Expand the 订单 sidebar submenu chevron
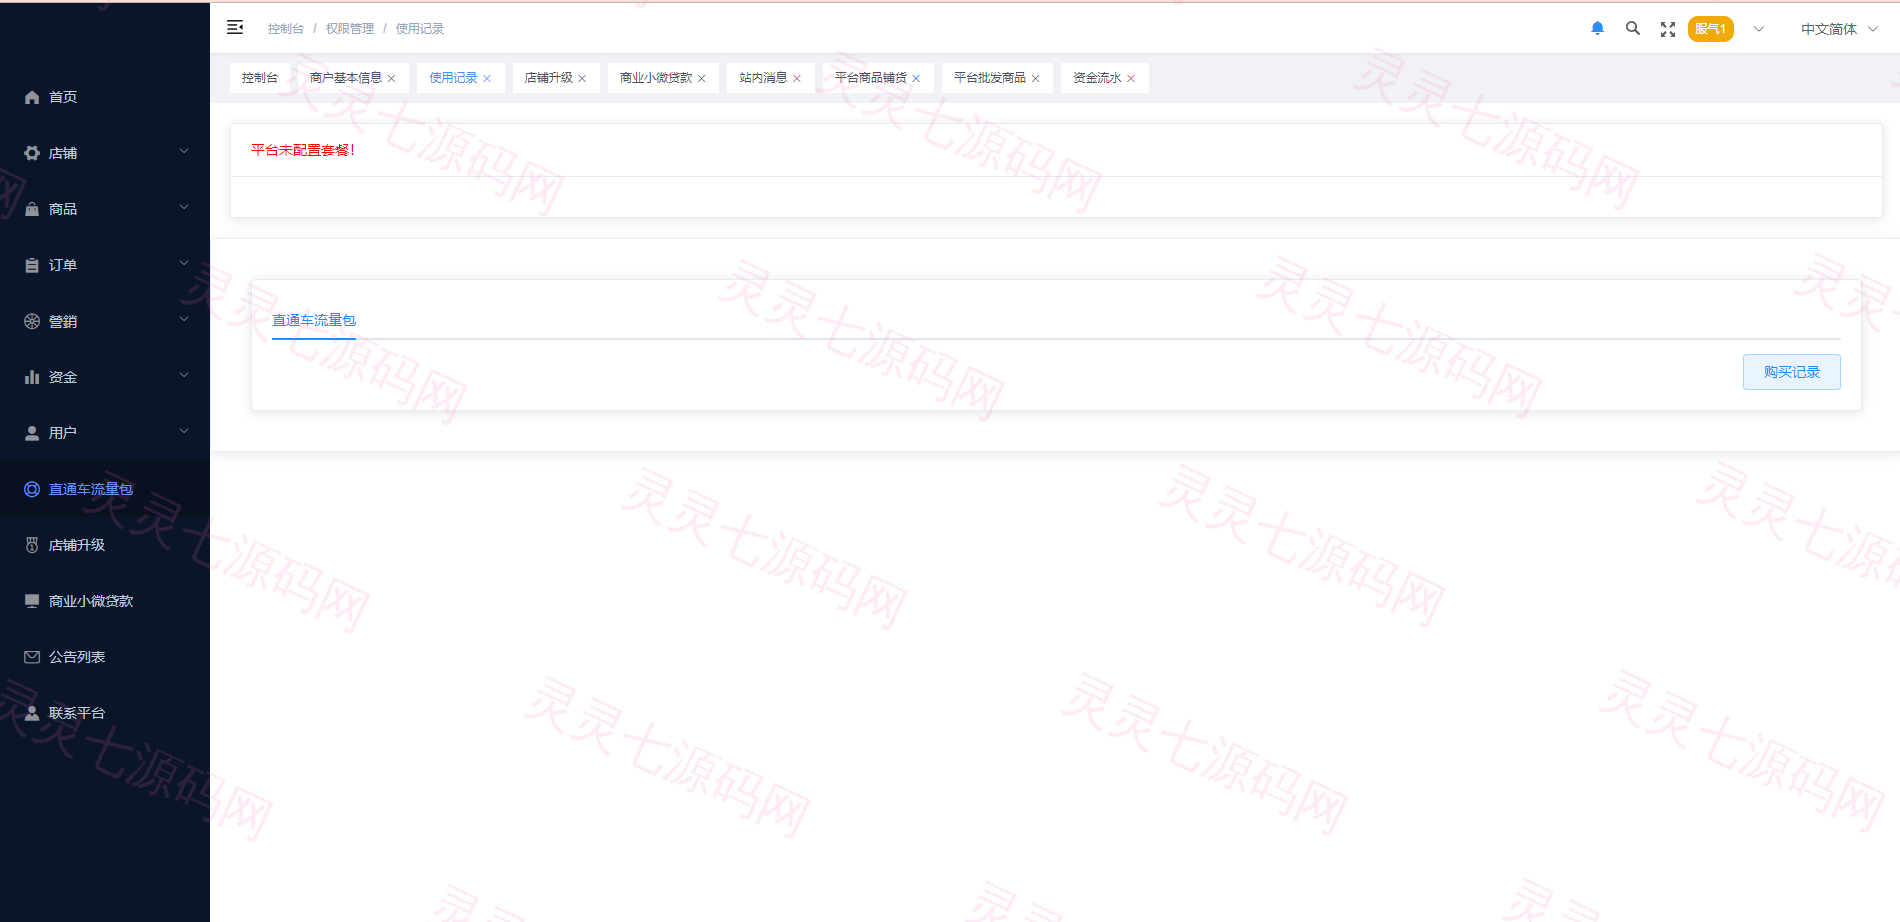This screenshot has height=922, width=1900. pyautogui.click(x=184, y=263)
